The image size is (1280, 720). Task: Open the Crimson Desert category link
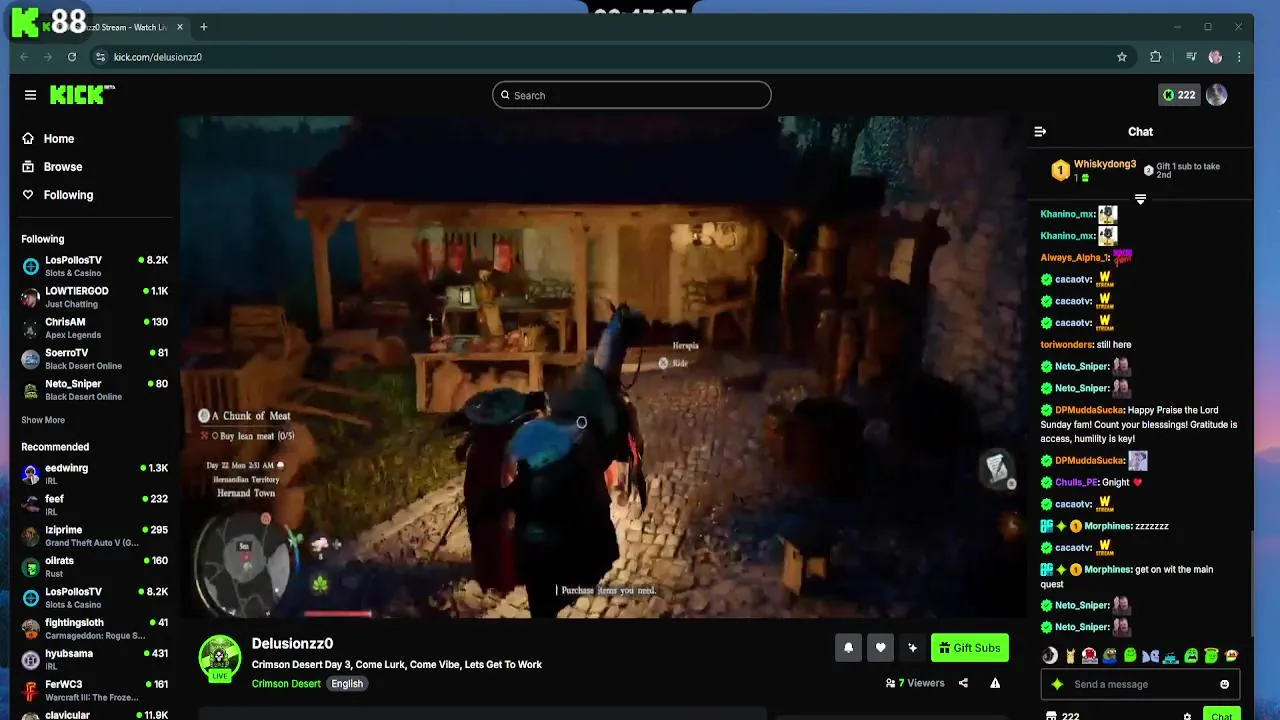(x=286, y=684)
